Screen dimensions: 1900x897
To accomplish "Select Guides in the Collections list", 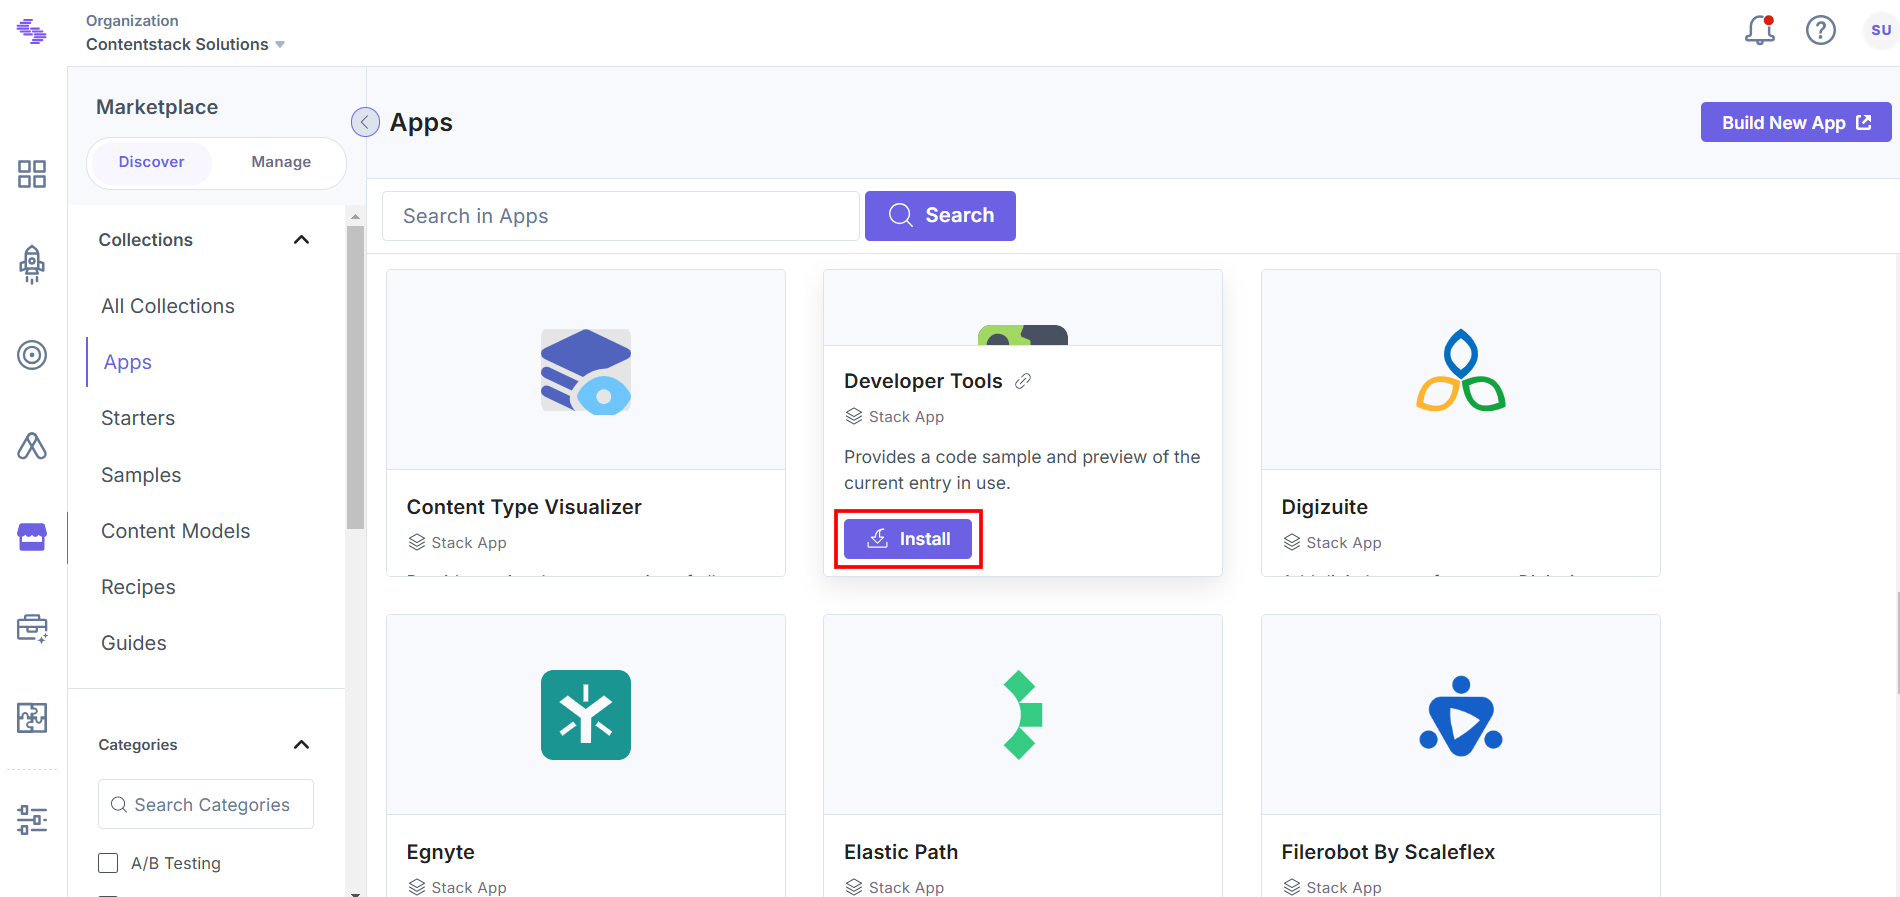I will 134,643.
